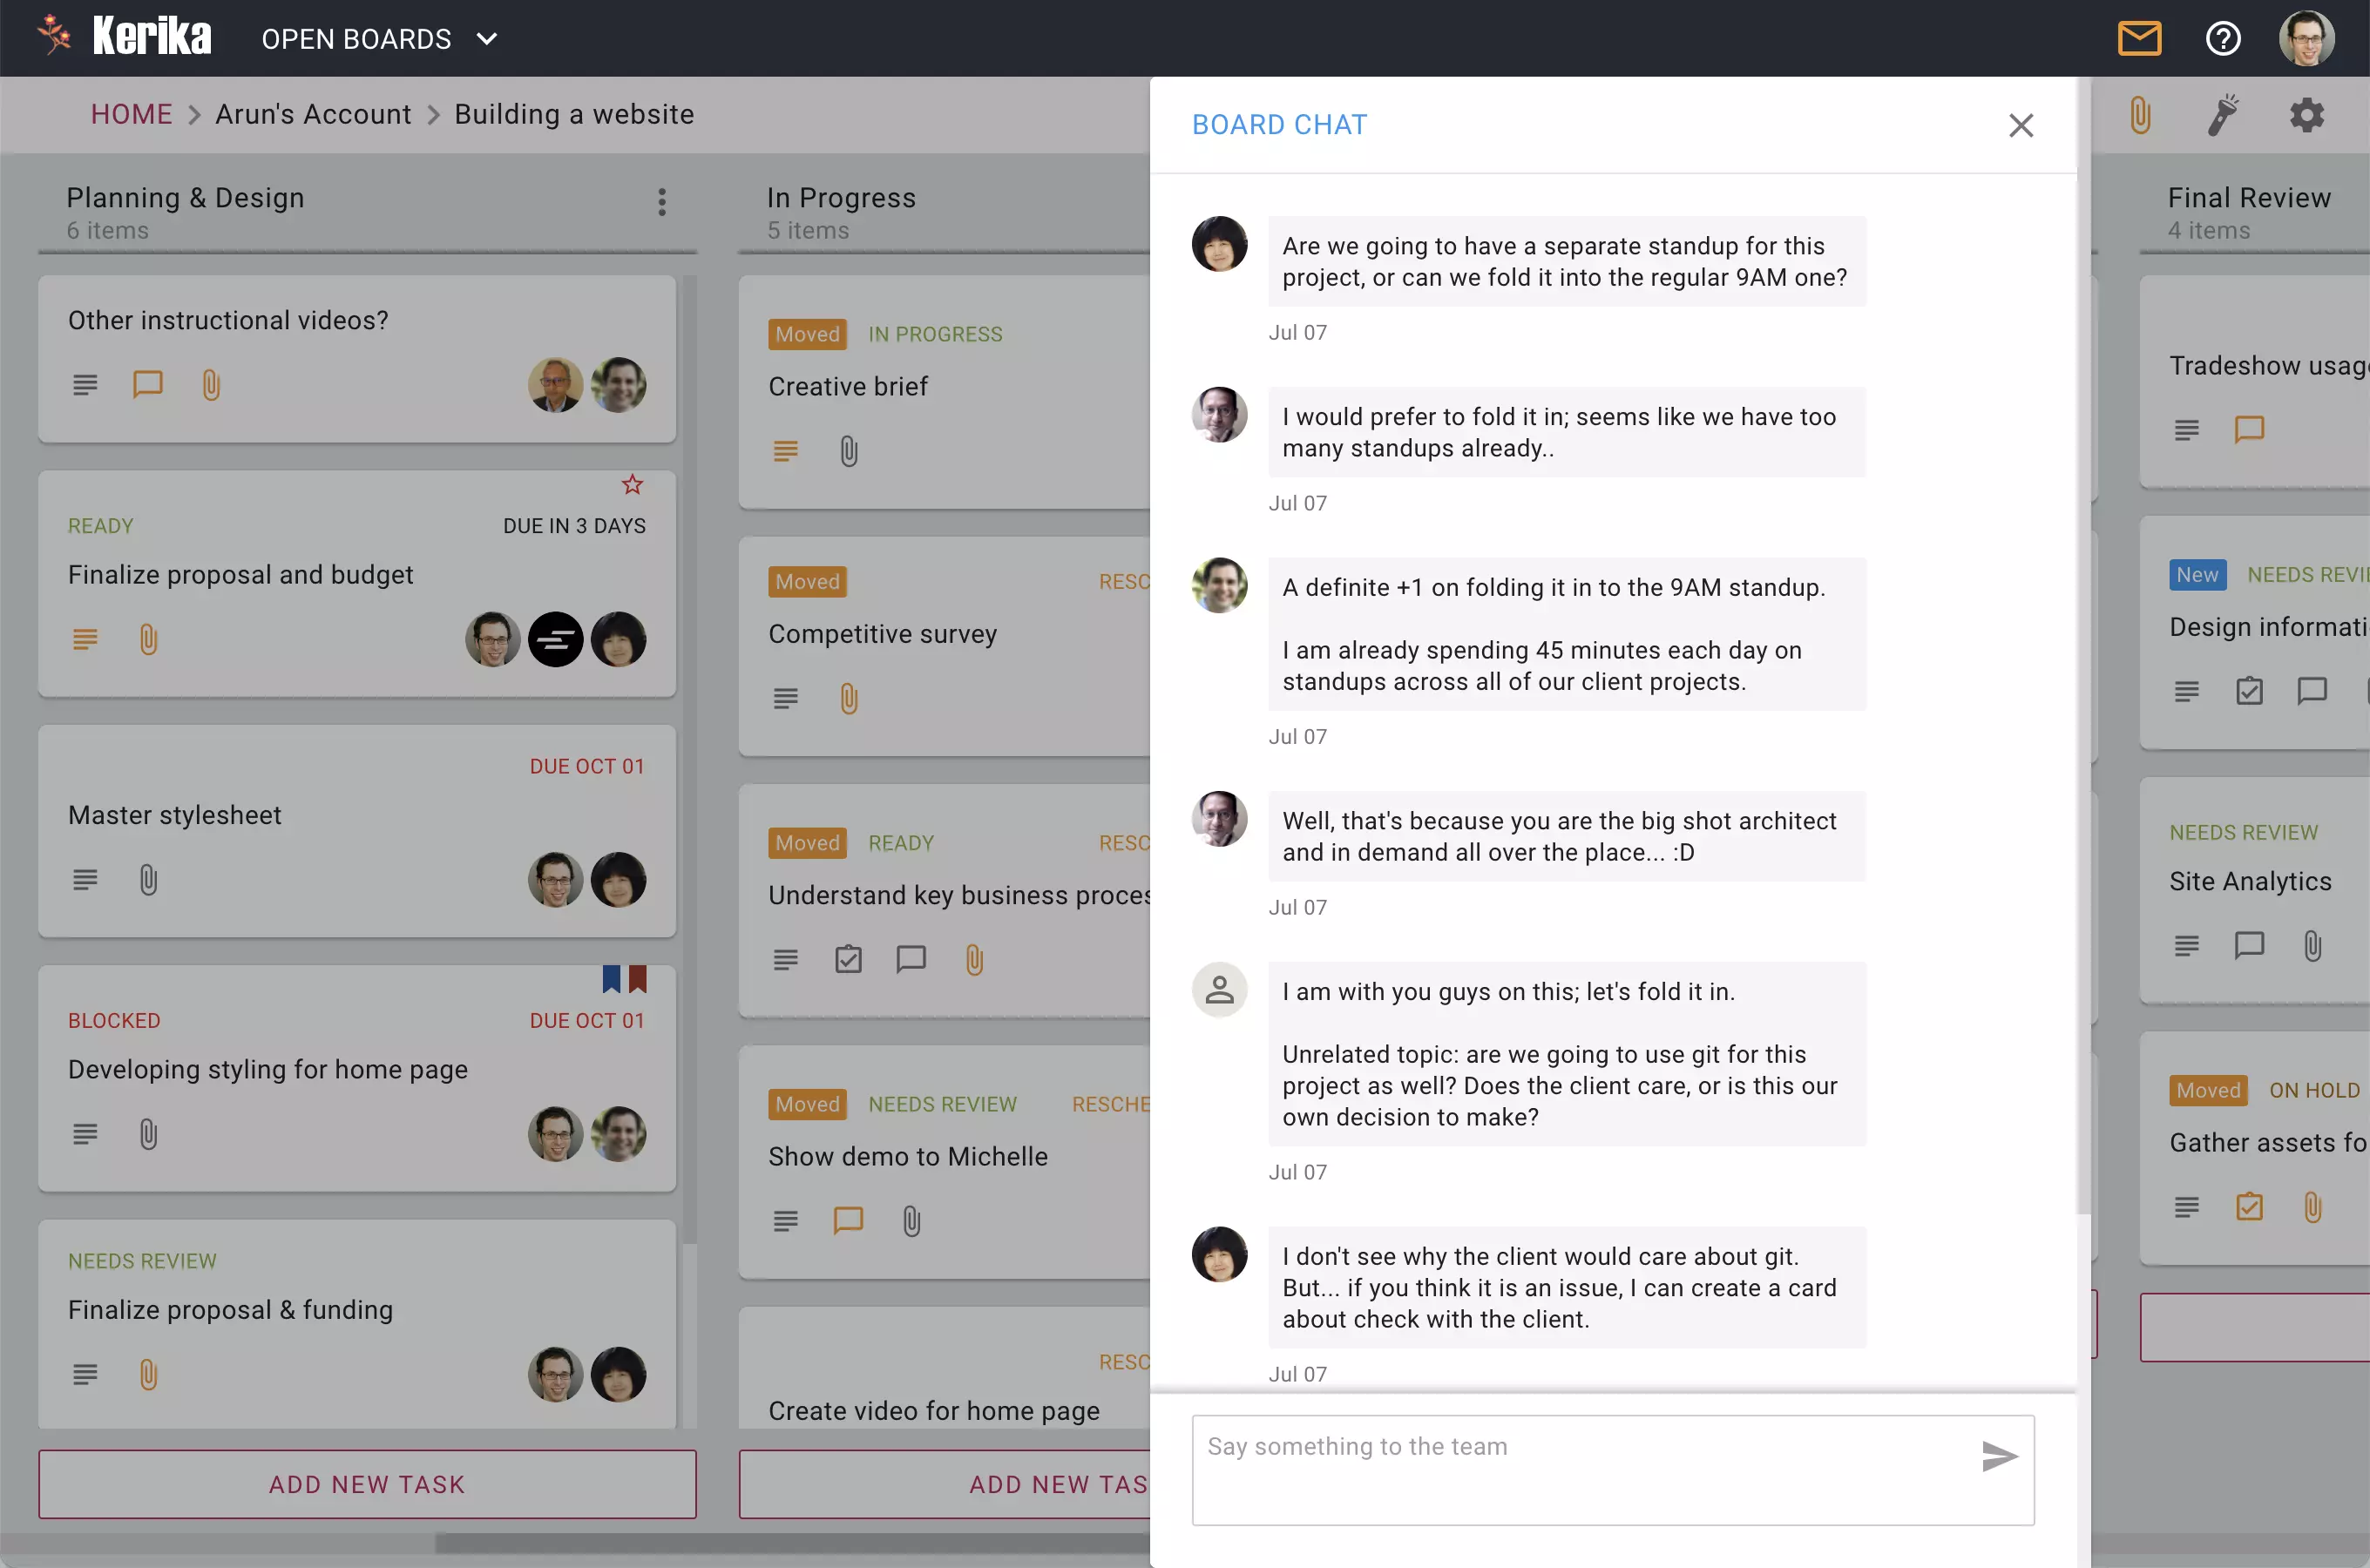Open attachments on Show demo to Michelle card

(x=911, y=1221)
